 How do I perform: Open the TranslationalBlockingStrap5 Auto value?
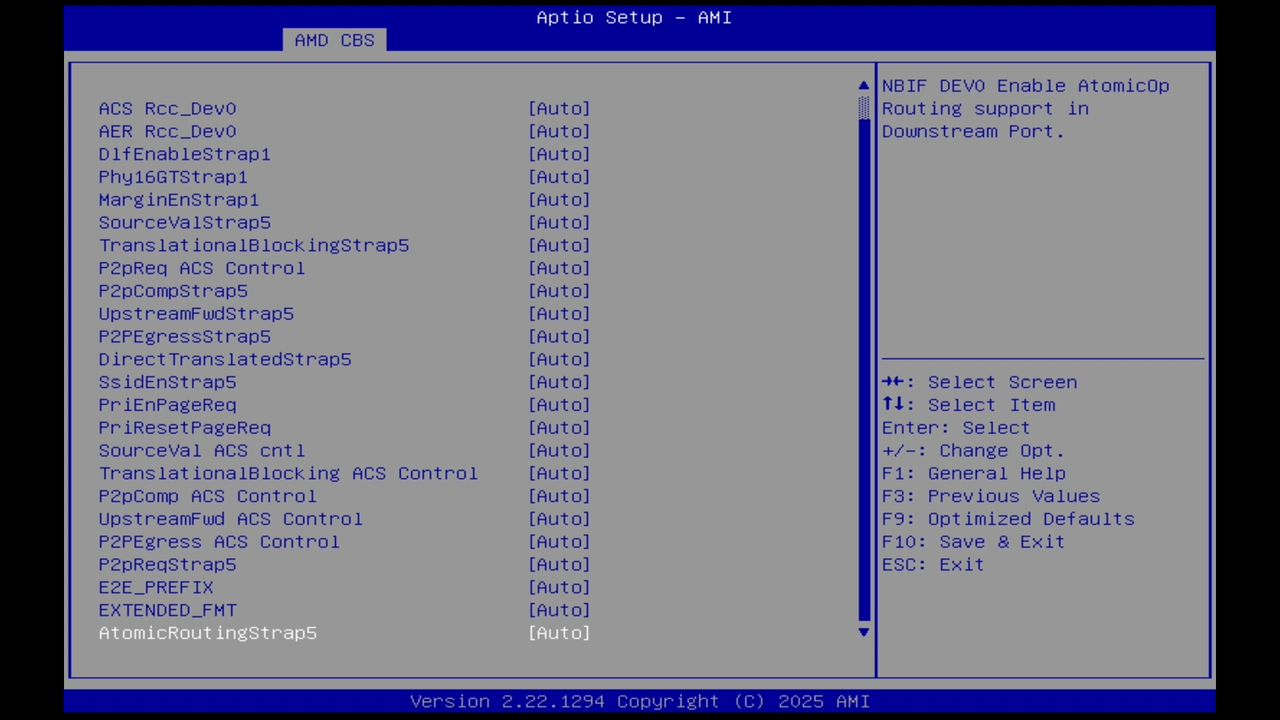[x=559, y=245]
